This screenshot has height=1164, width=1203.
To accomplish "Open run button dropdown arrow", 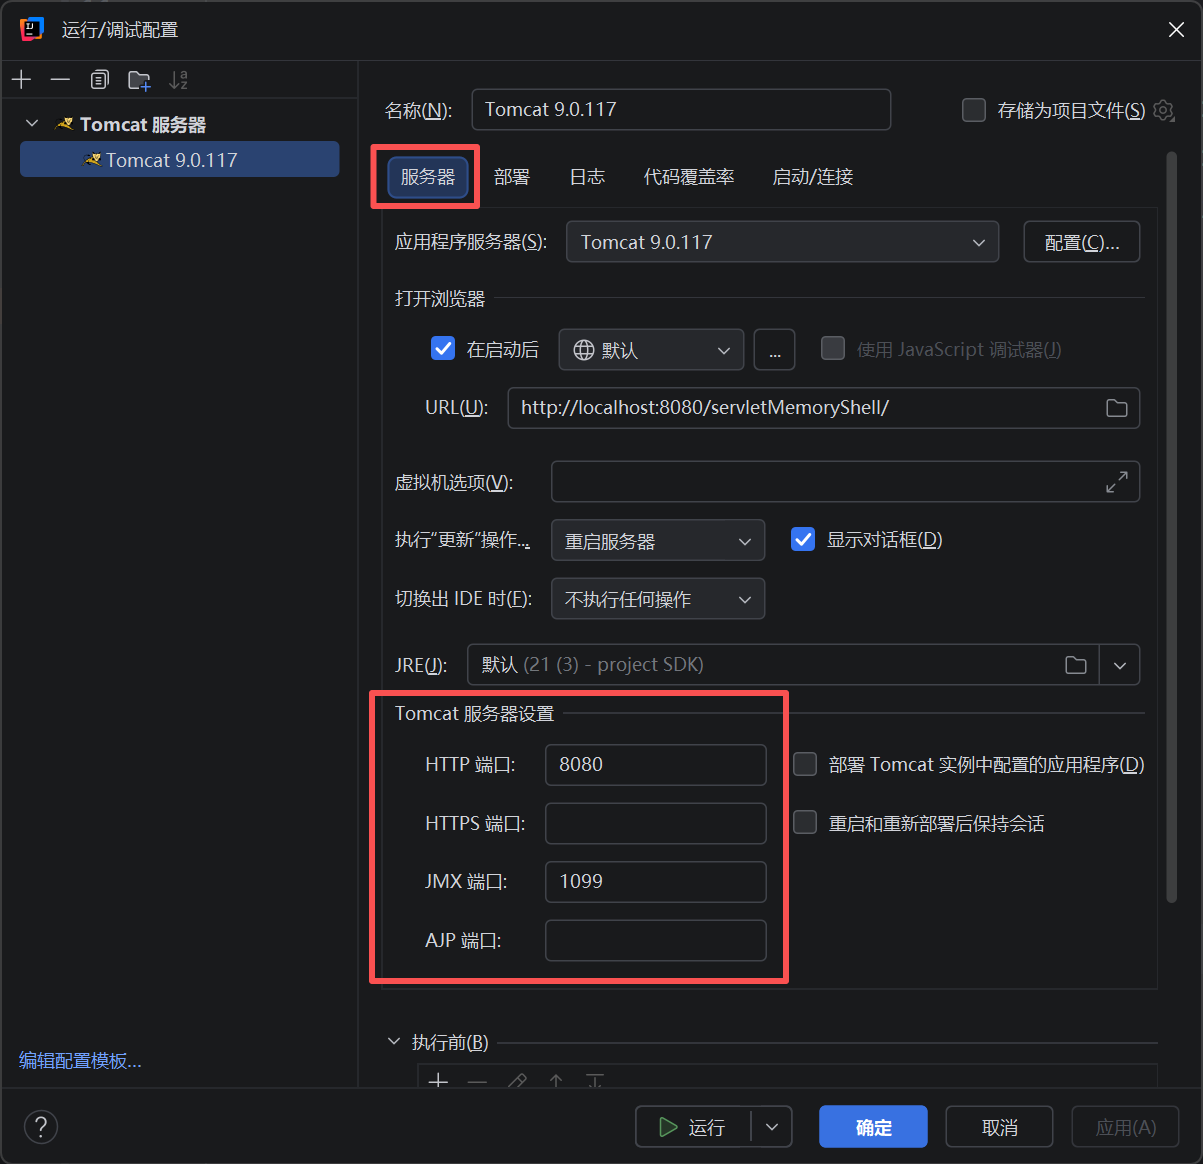I will 772,1127.
